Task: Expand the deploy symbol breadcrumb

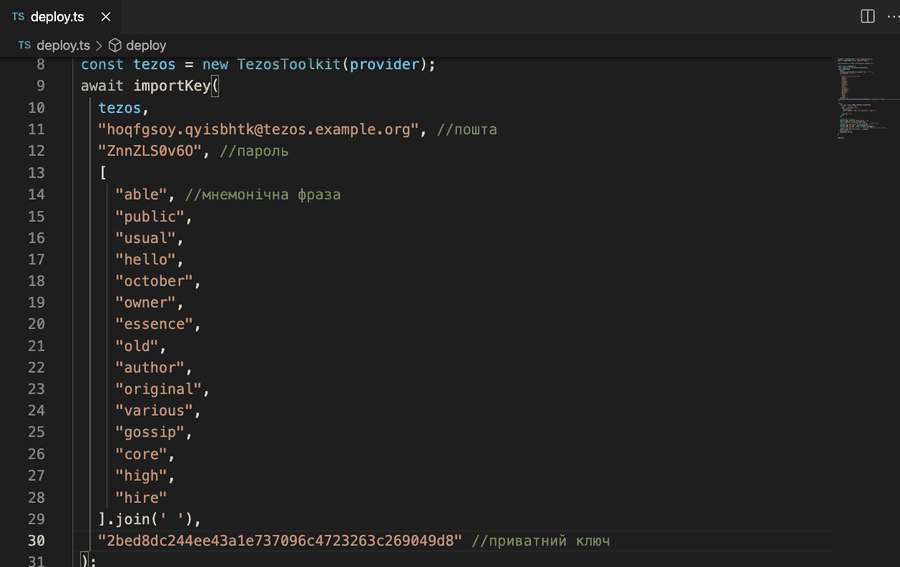Action: point(146,45)
